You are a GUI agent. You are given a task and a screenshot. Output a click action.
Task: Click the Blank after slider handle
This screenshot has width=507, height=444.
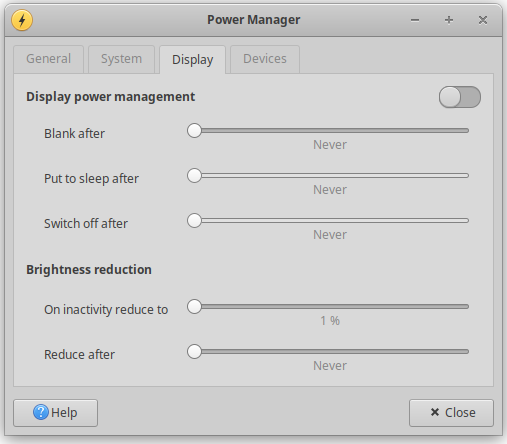pos(194,131)
